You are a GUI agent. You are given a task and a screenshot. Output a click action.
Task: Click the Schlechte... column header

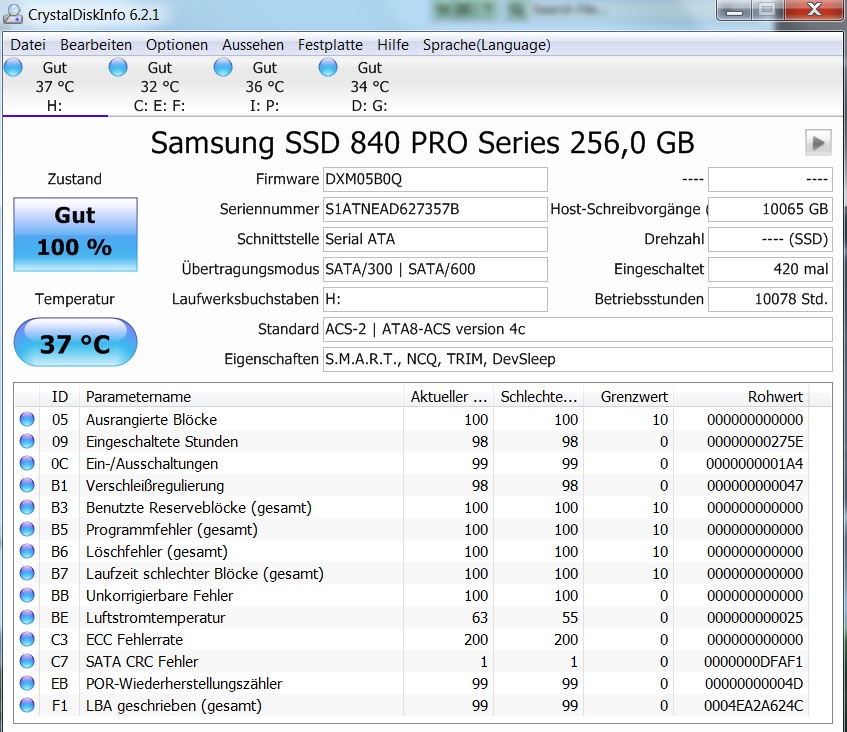pyautogui.click(x=539, y=397)
